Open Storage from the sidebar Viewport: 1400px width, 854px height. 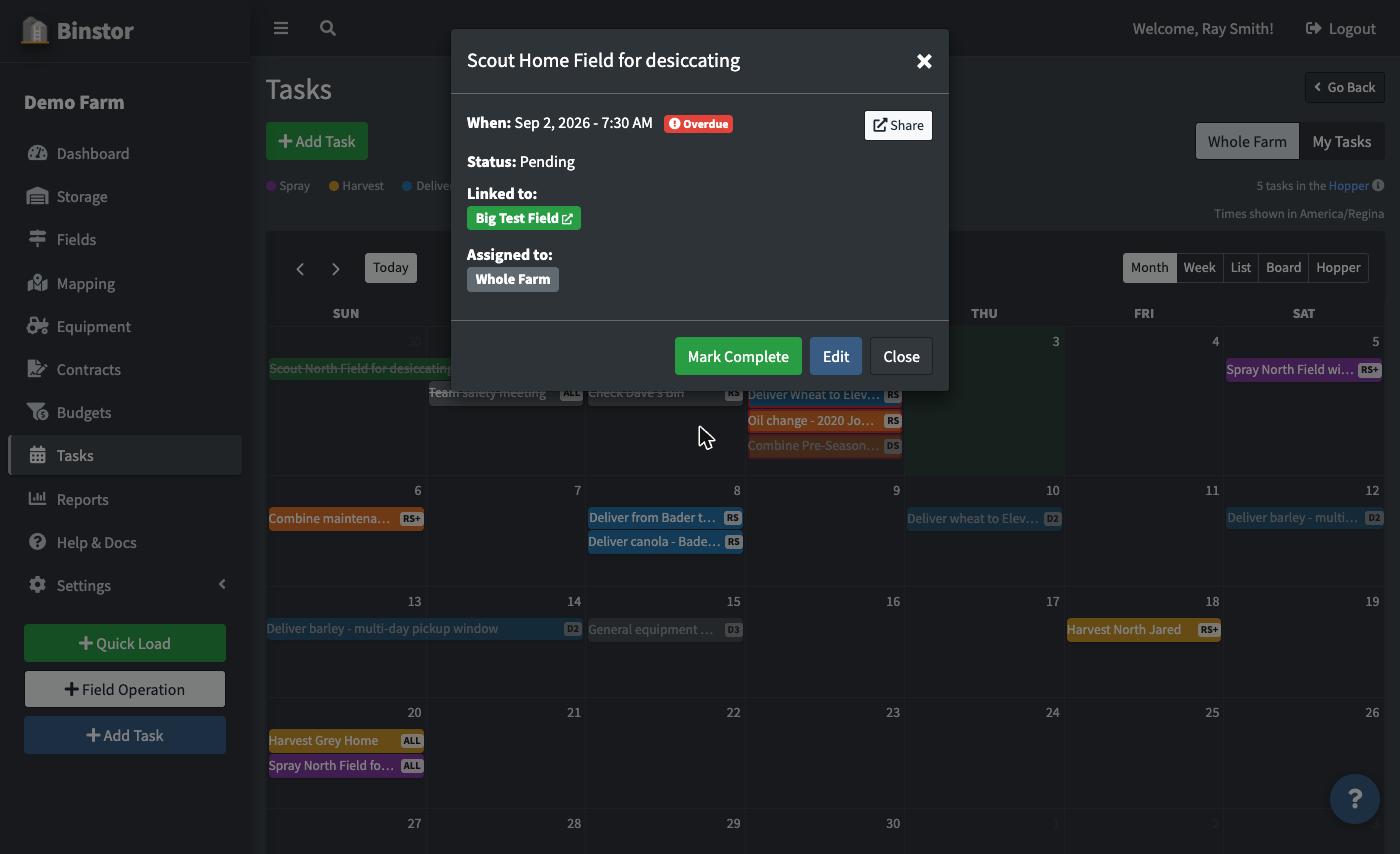[125, 196]
